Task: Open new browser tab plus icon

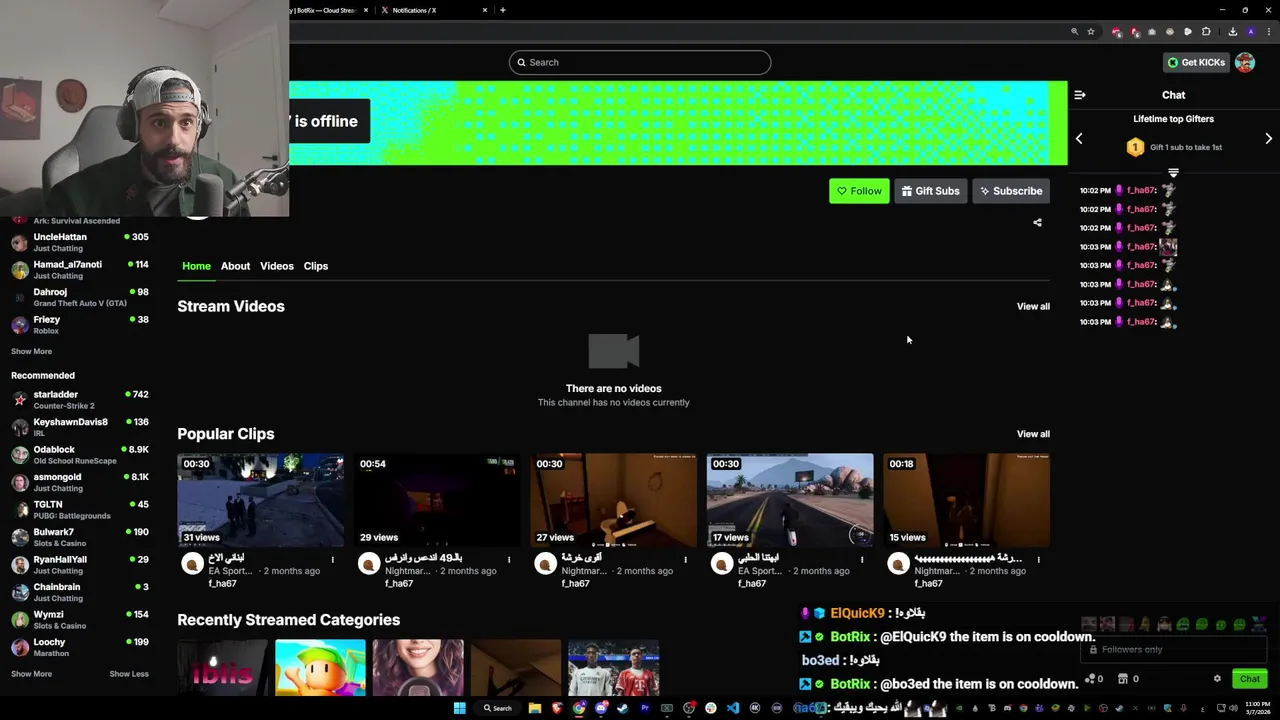Action: coord(502,10)
